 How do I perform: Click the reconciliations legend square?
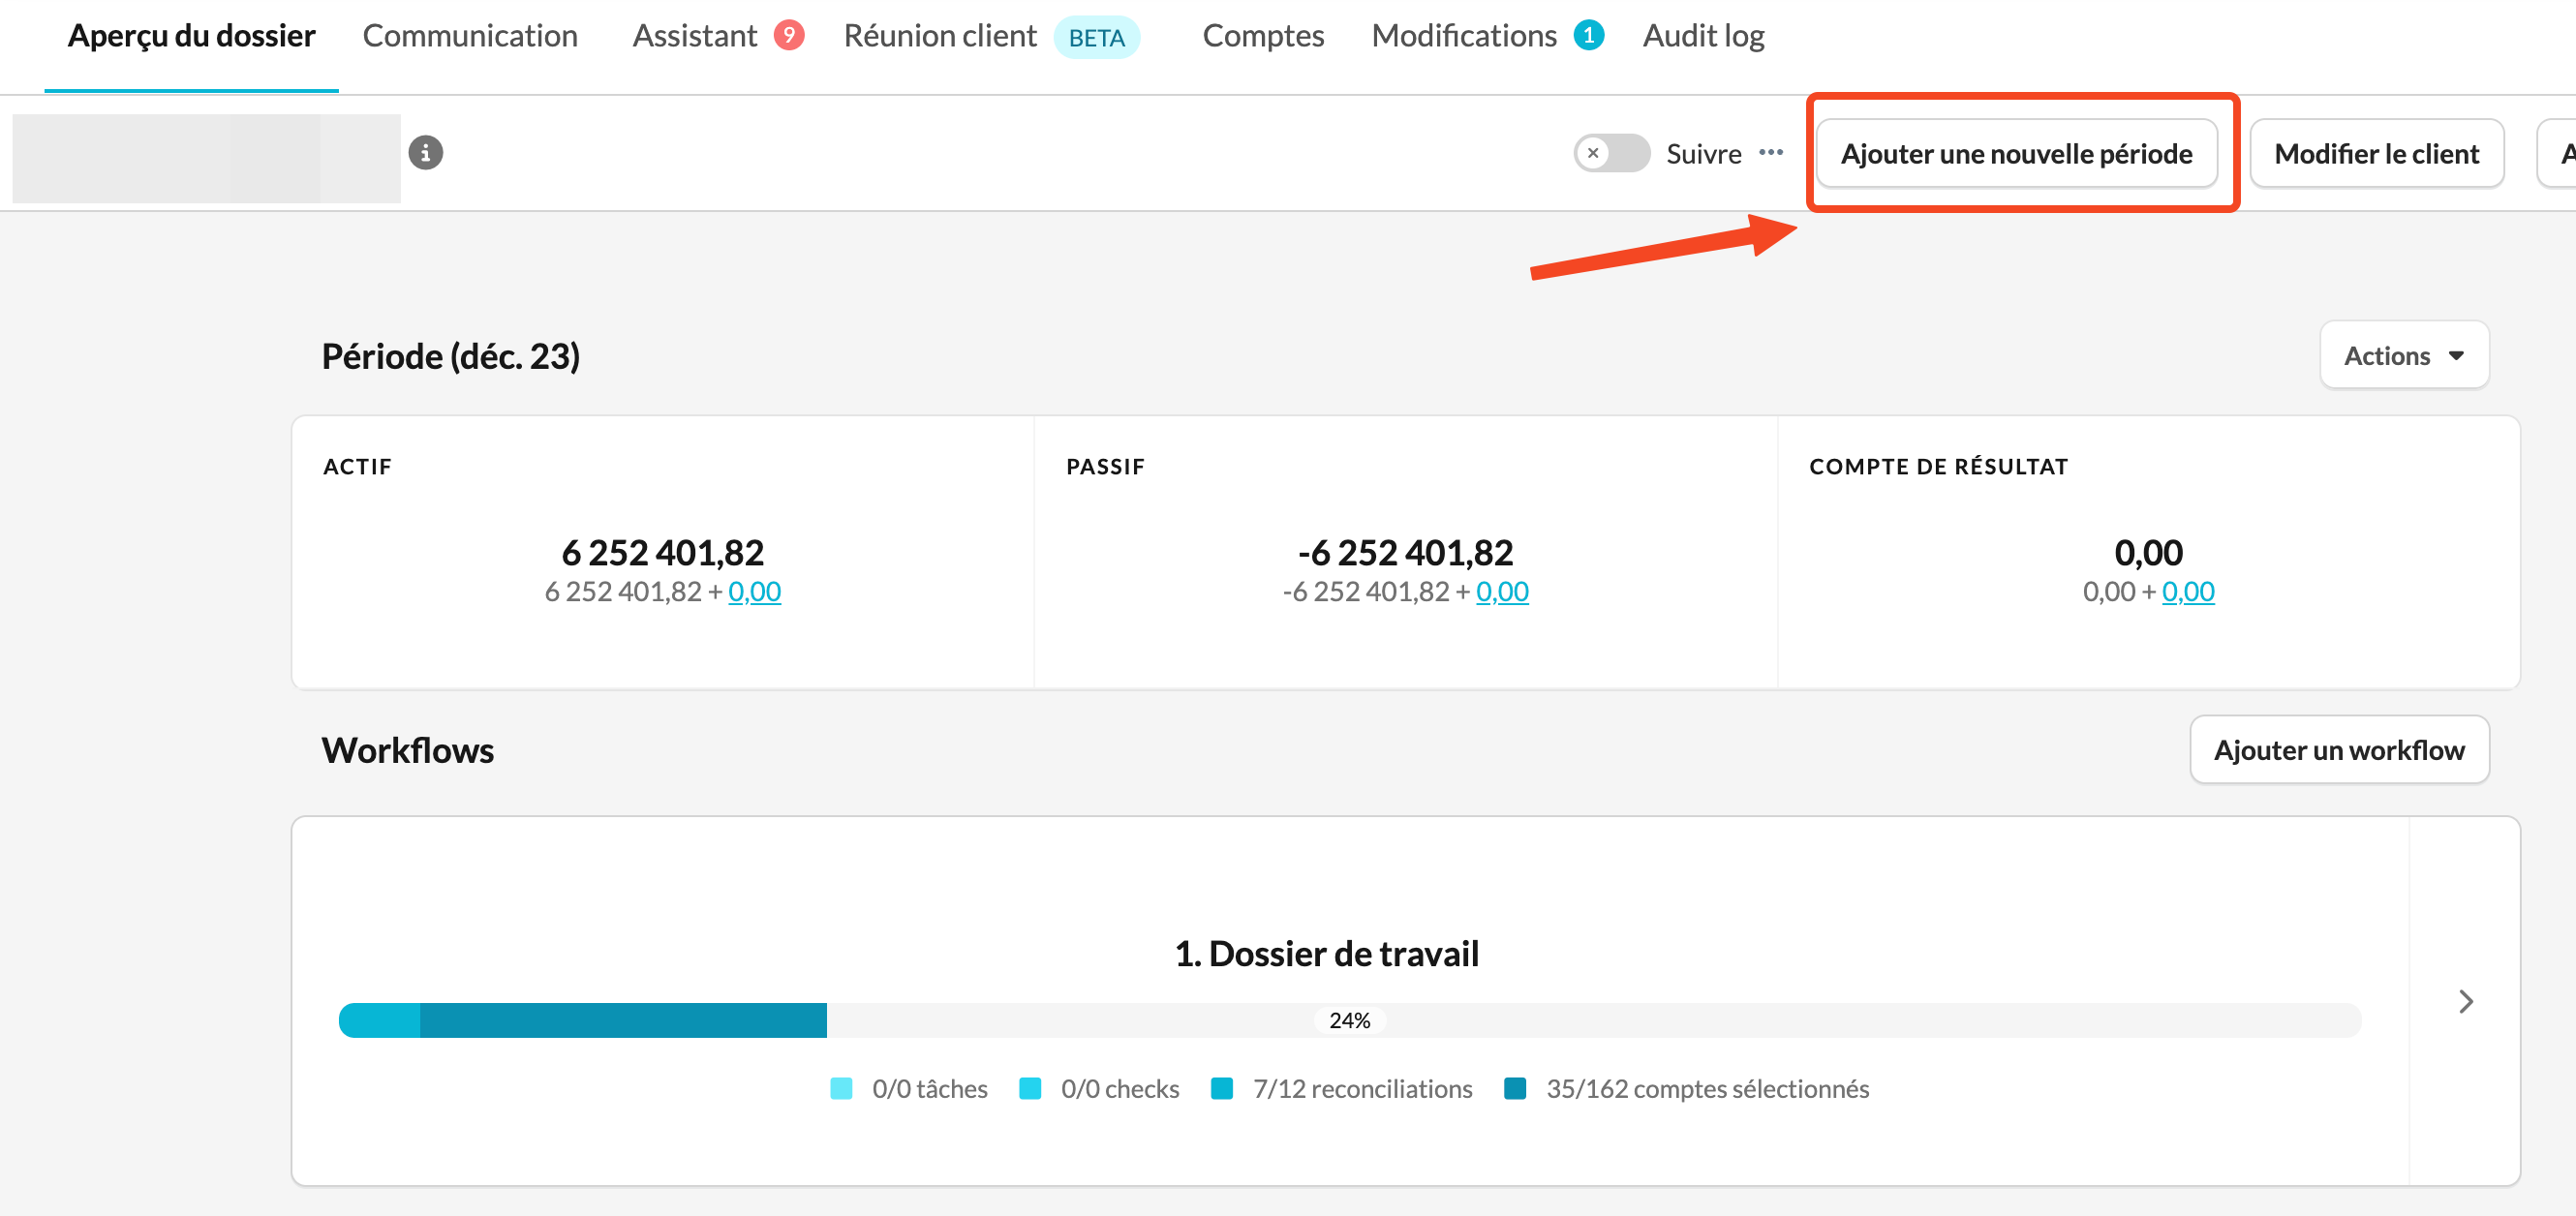click(x=1221, y=1088)
